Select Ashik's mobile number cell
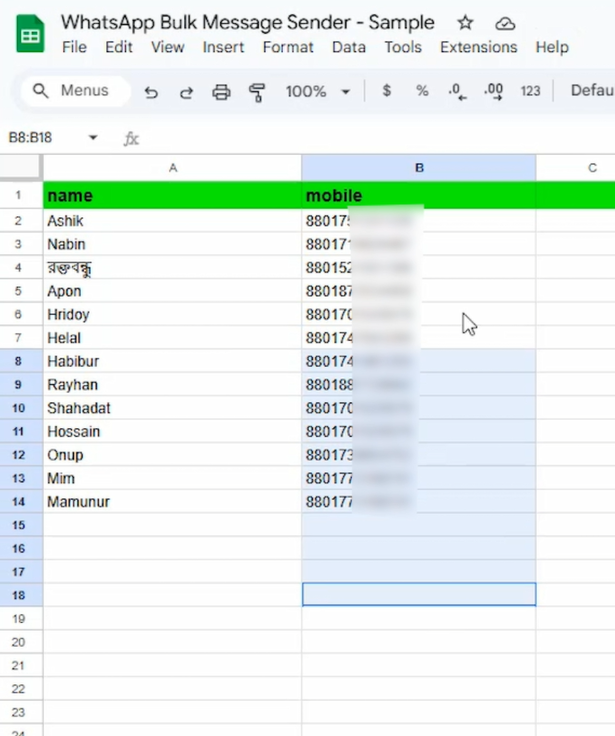 [419, 221]
